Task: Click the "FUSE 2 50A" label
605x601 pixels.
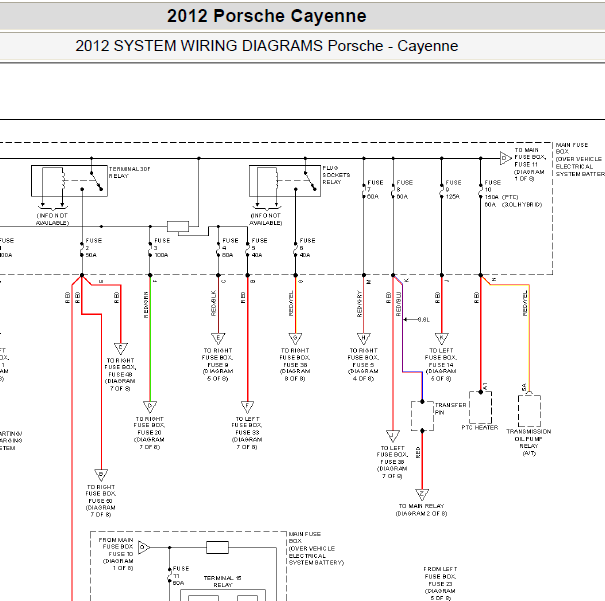Action: click(94, 248)
